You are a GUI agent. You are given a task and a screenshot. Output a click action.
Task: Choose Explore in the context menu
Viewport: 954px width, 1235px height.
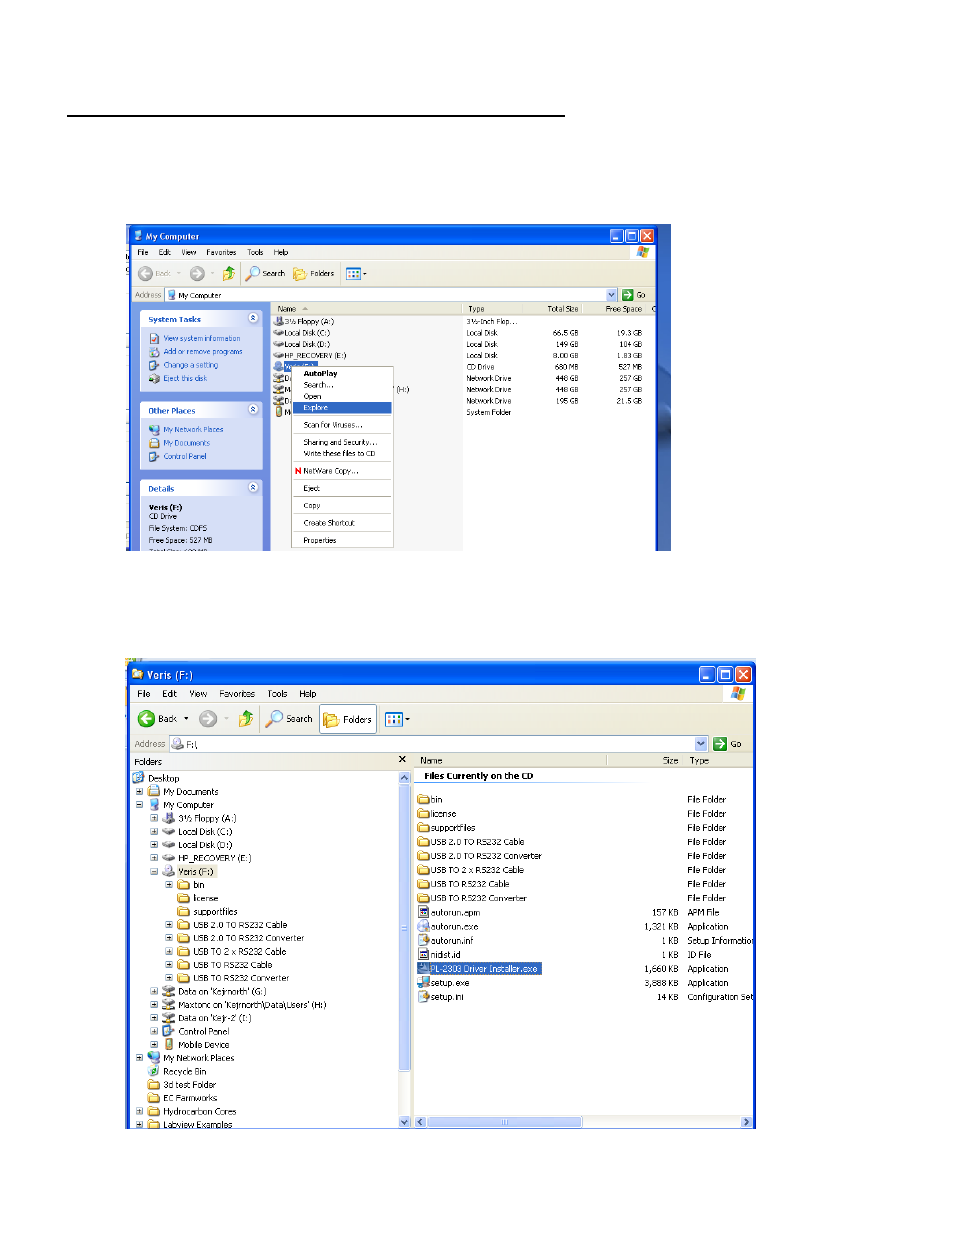[342, 408]
